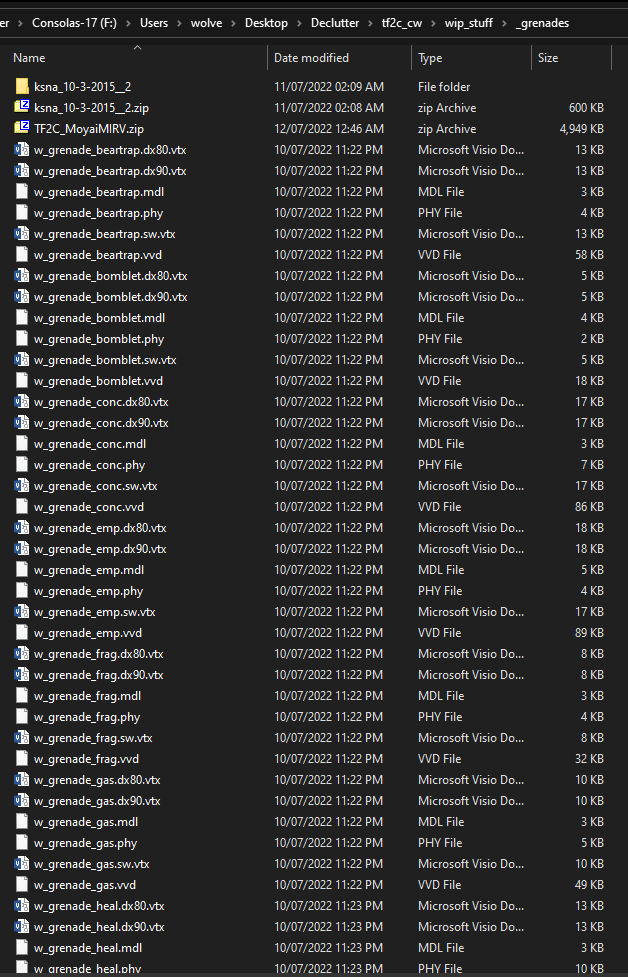The image size is (628, 977).
Task: Click the Visio icon for w_grenade_bomblet.dx90.vtx
Action: [22, 297]
